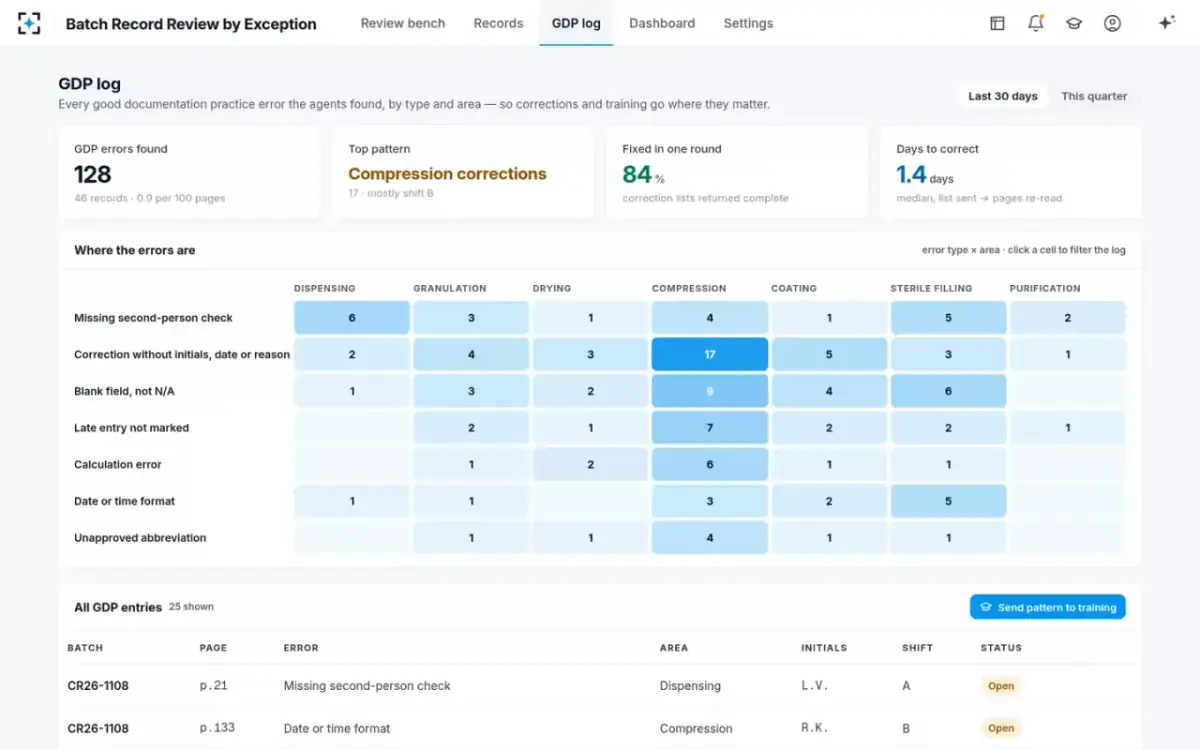Click Purification column header
1200x750 pixels.
[x=1045, y=288]
